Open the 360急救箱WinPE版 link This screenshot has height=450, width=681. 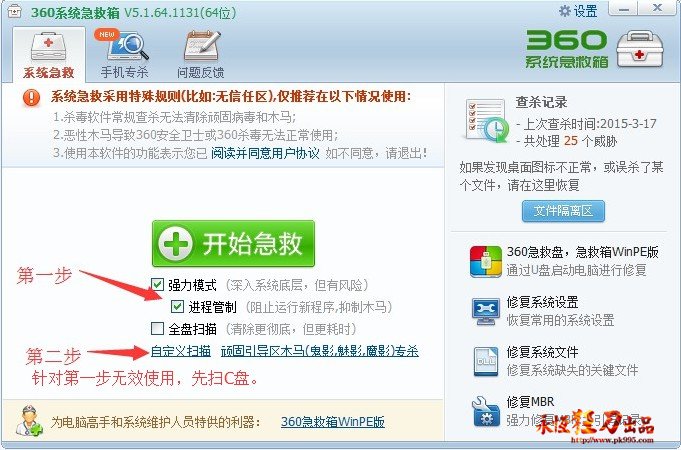coord(333,422)
